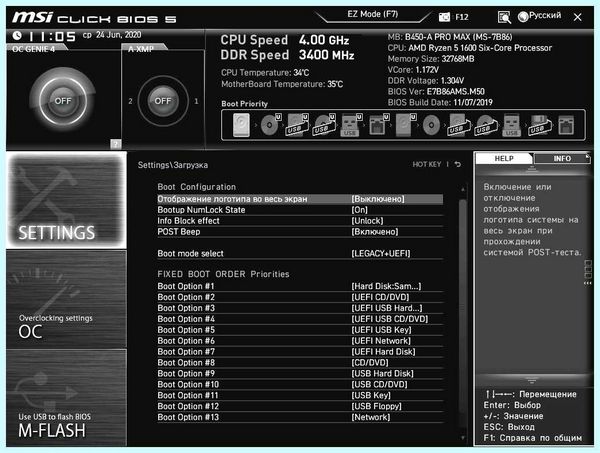Select the 'POST Beep' label

point(179,232)
